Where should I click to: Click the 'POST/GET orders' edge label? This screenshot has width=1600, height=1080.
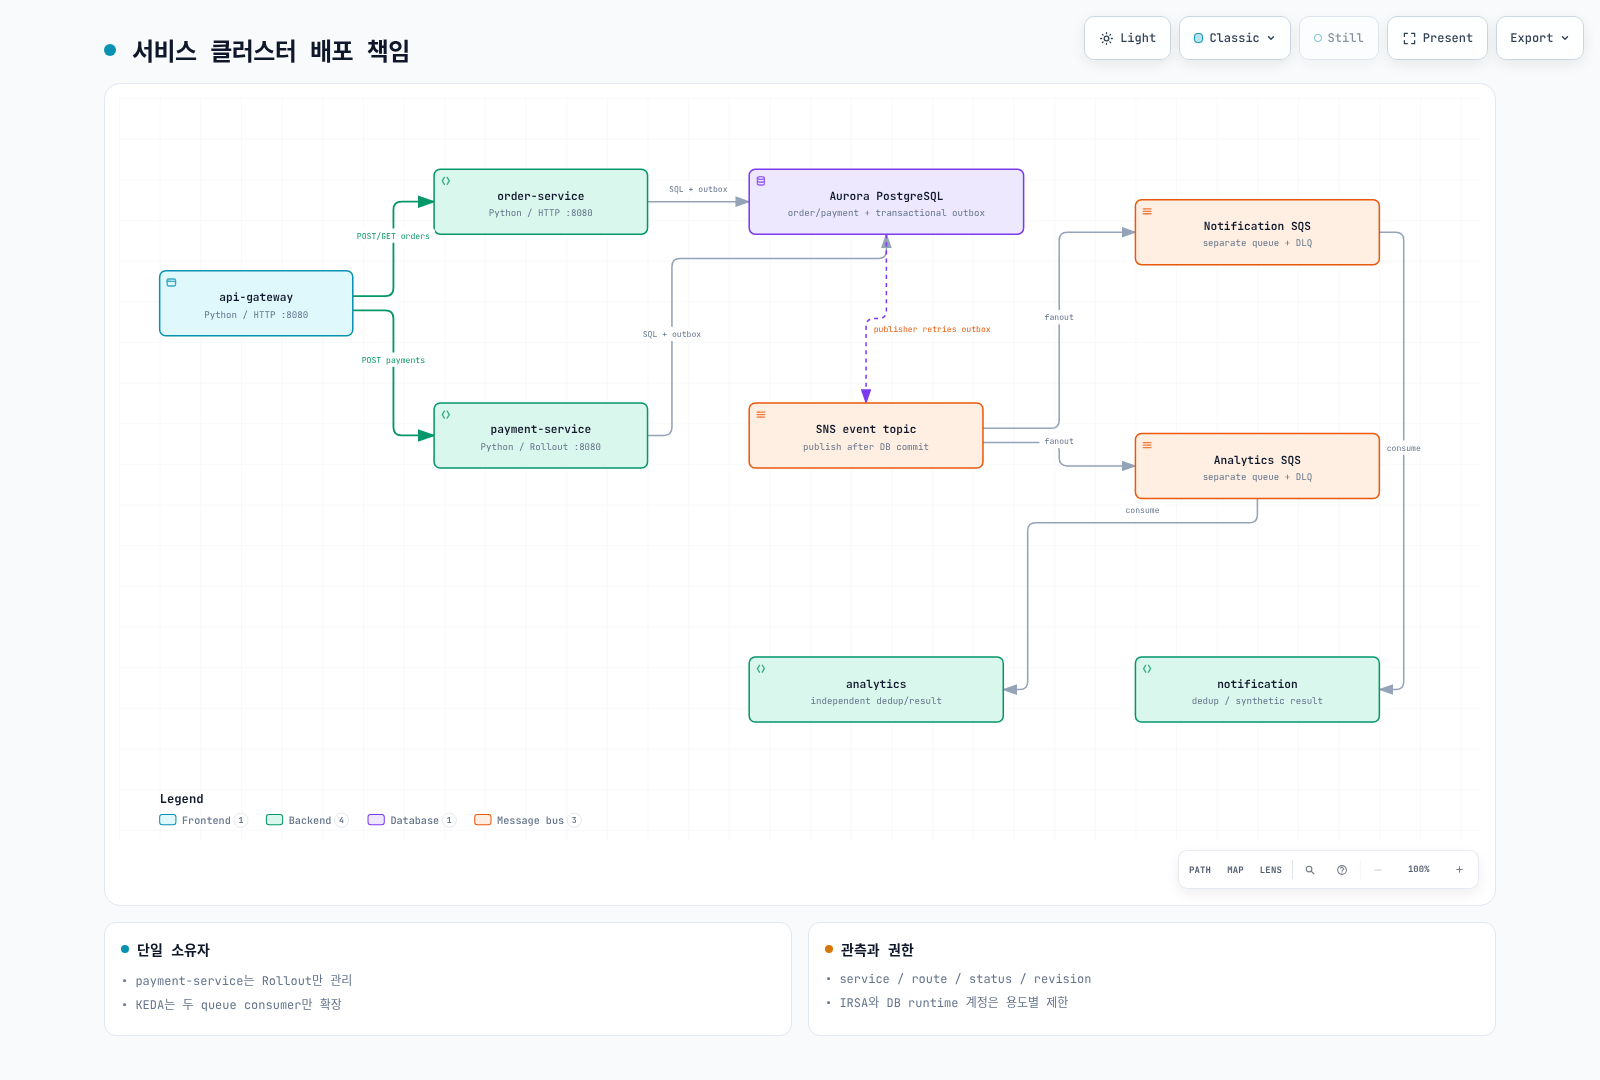click(x=393, y=237)
